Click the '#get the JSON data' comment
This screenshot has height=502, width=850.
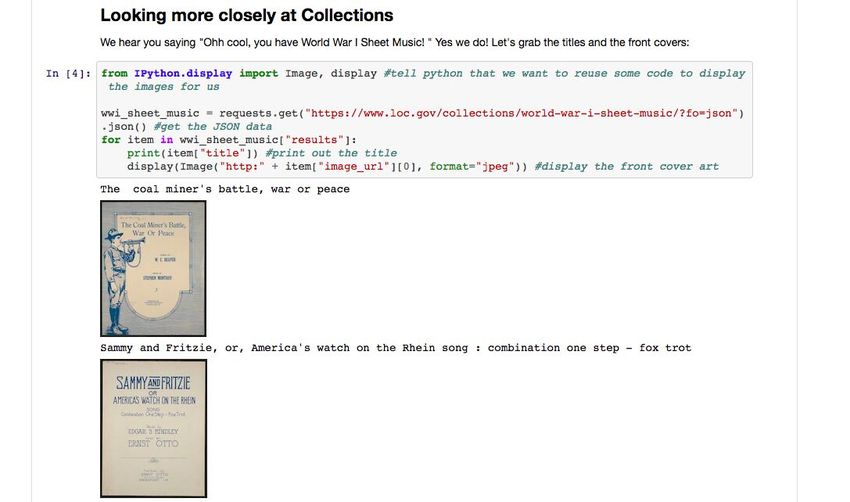pyautogui.click(x=212, y=127)
